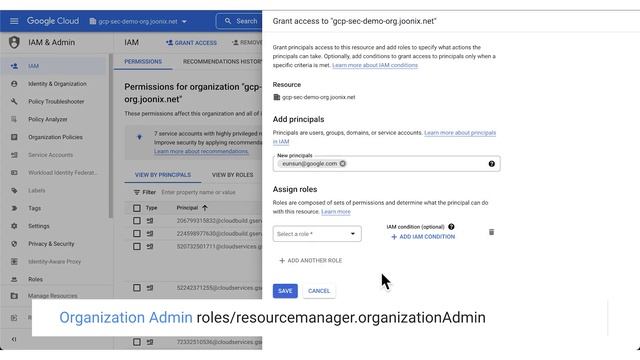
Task: Click the left sidebar scrollbar
Action: (x=110, y=135)
